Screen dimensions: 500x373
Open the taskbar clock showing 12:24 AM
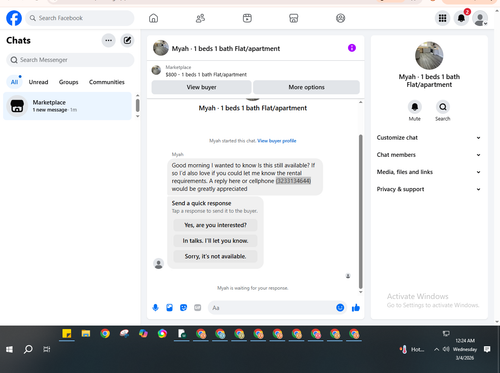(x=465, y=349)
